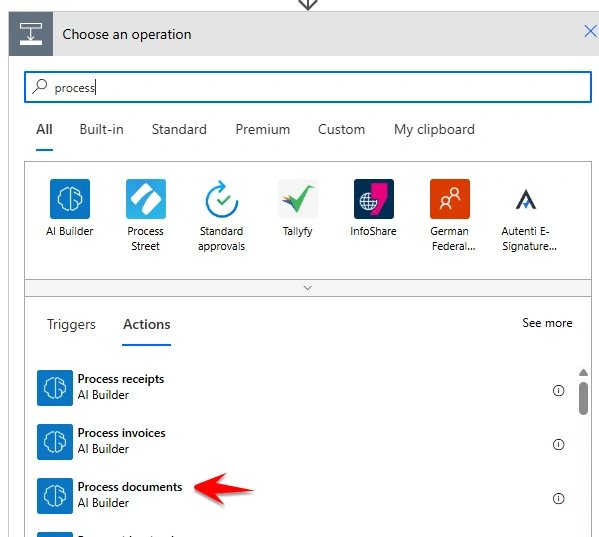The width and height of the screenshot is (599, 537).
Task: Choose the Process Street connector
Action: [146, 199]
